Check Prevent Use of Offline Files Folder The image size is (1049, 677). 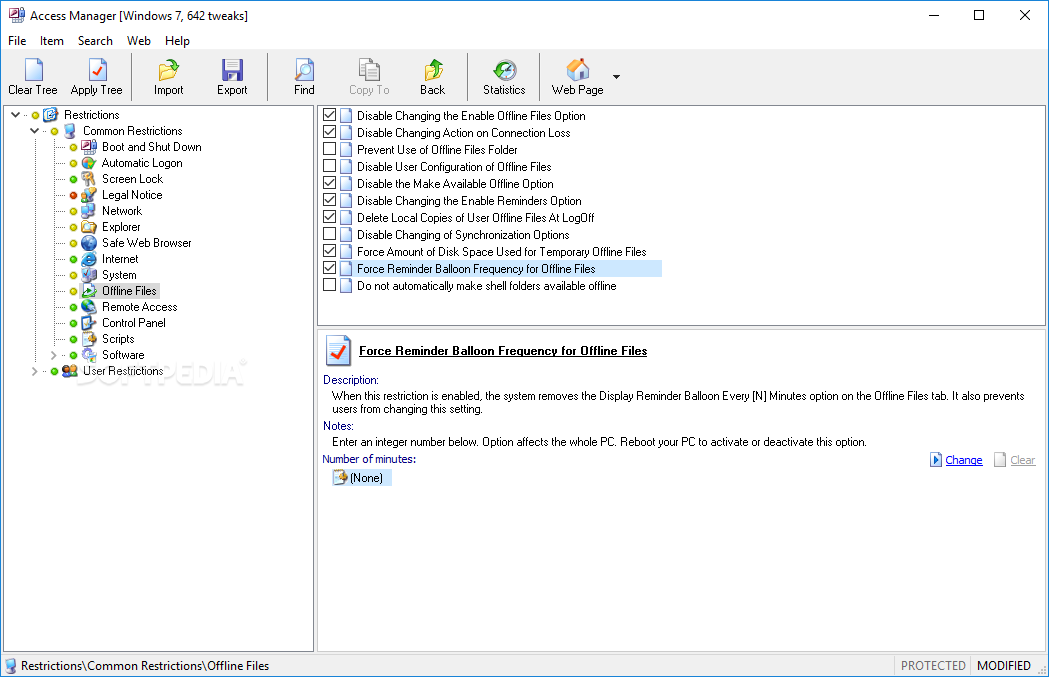329,149
